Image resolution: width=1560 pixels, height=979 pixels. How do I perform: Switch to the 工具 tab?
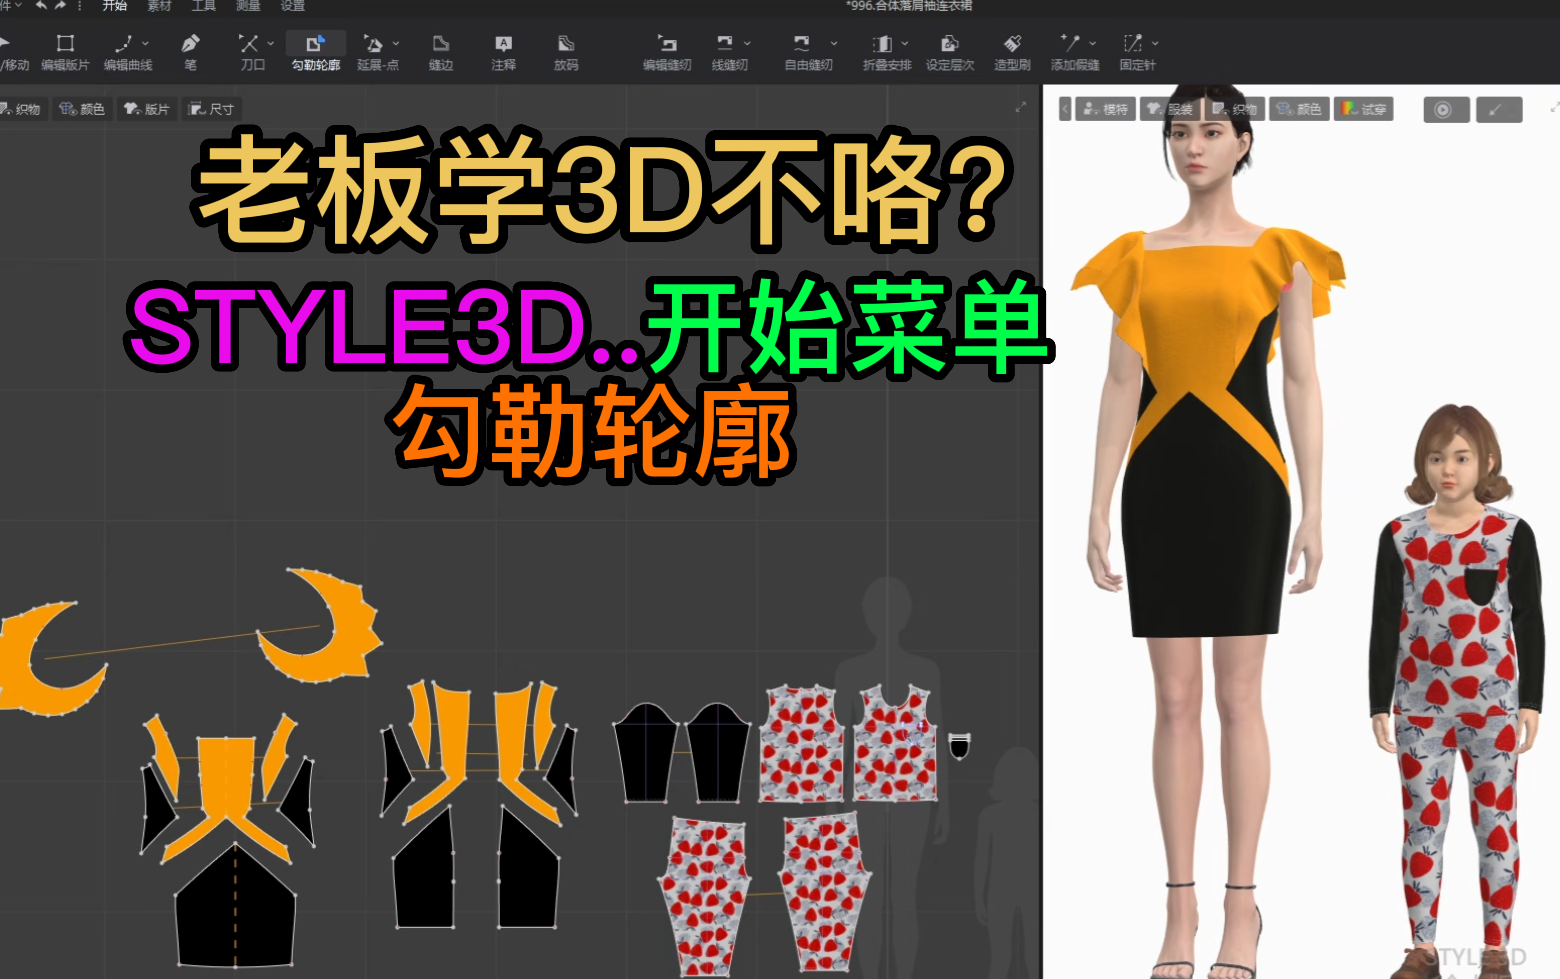tap(203, 6)
